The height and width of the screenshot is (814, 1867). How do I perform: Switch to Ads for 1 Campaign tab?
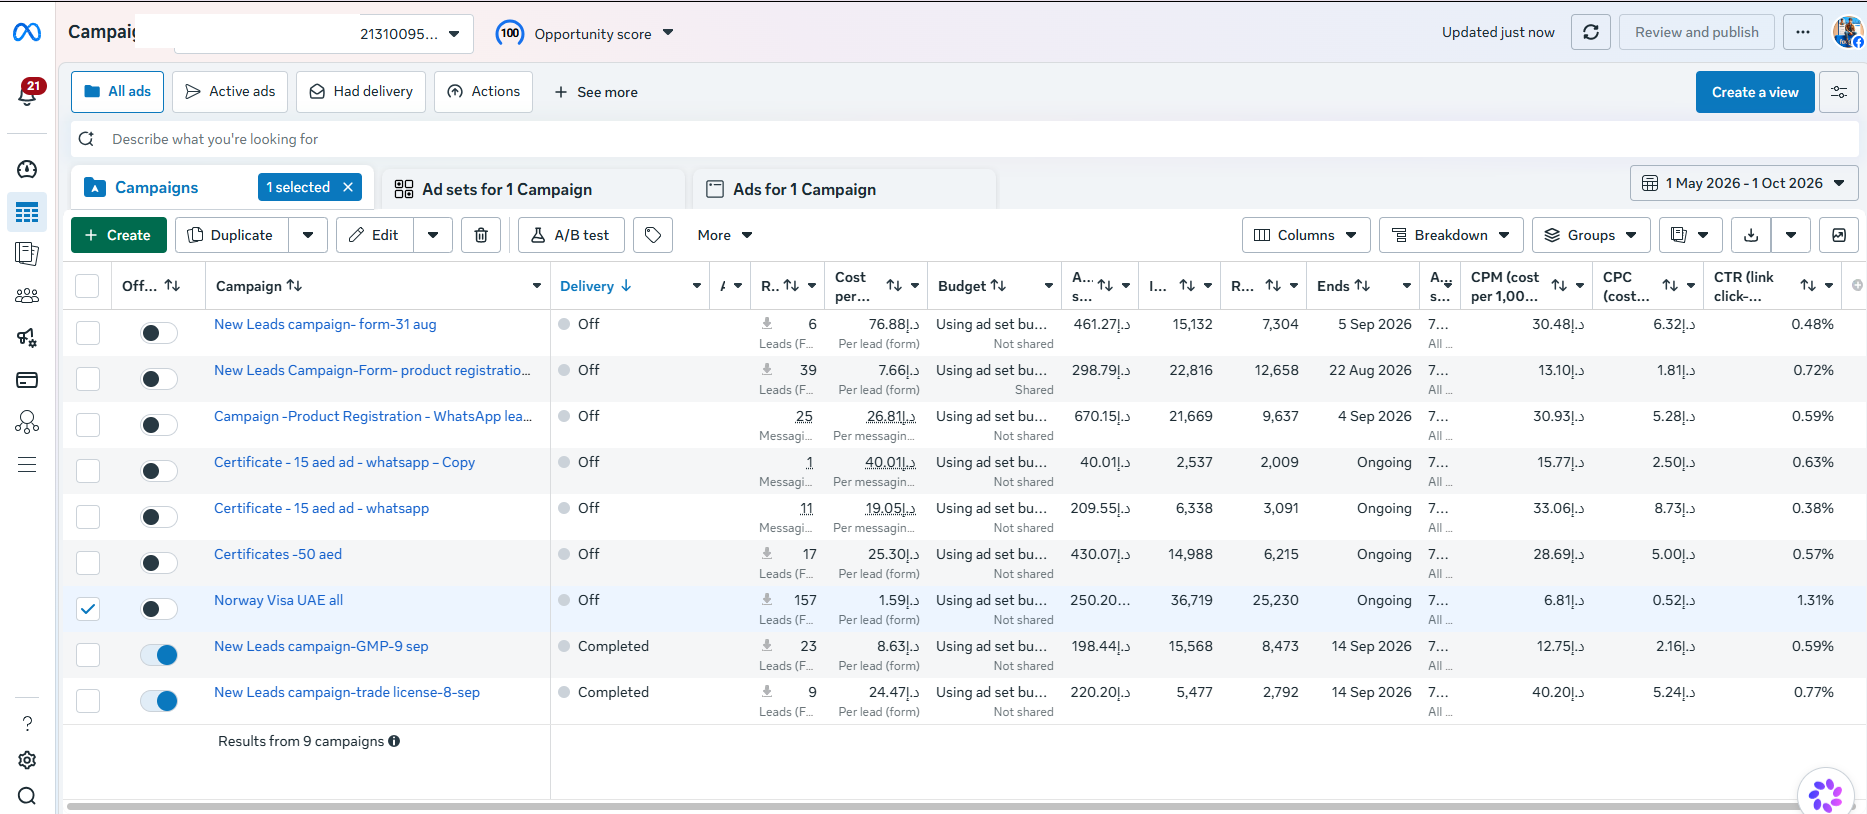(x=845, y=189)
